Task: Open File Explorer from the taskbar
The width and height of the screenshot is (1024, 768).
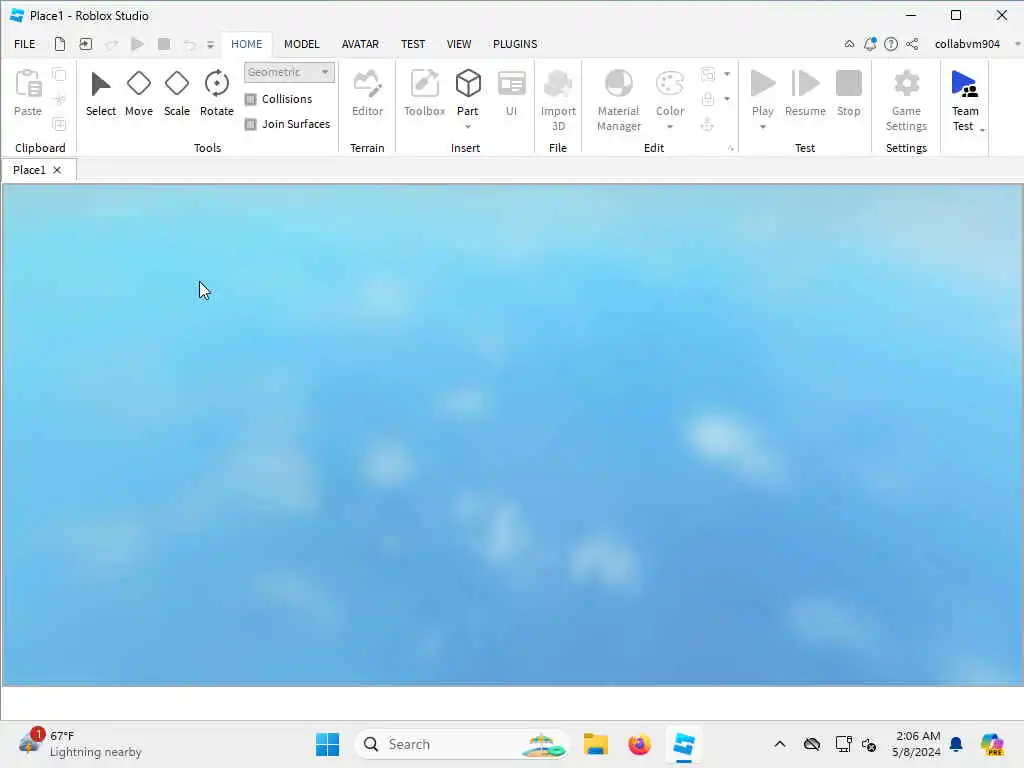Action: pyautogui.click(x=596, y=744)
